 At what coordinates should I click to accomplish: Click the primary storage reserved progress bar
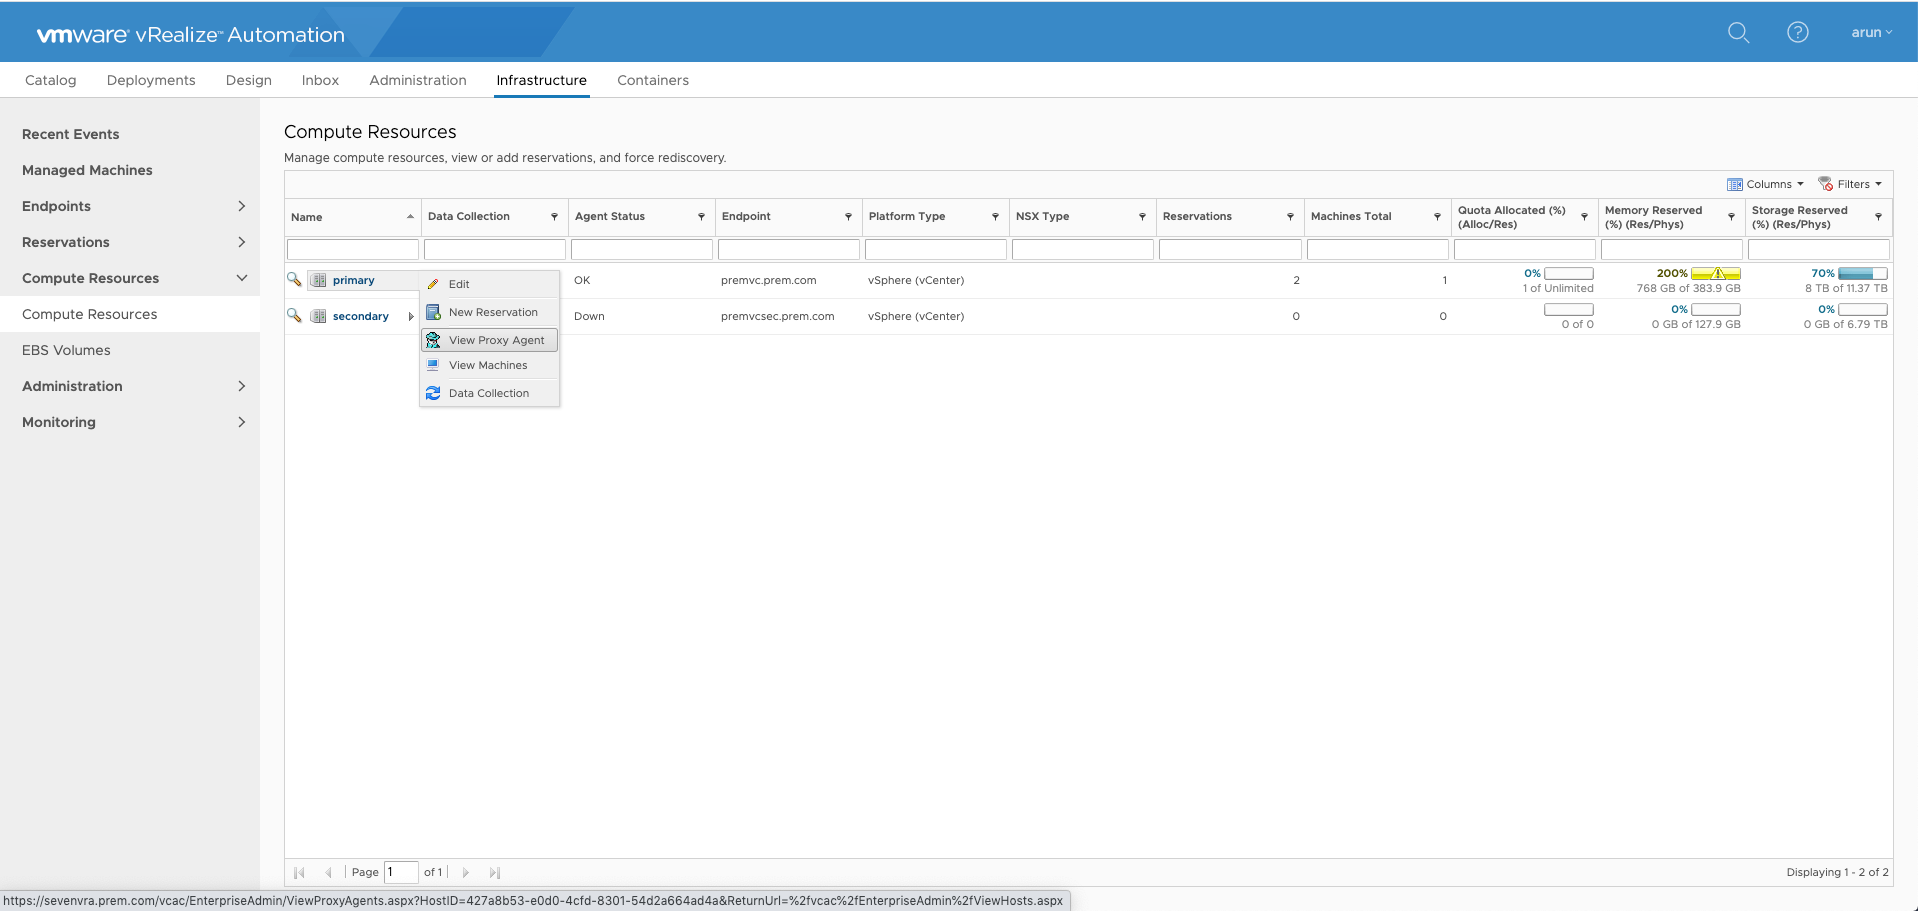pos(1862,273)
